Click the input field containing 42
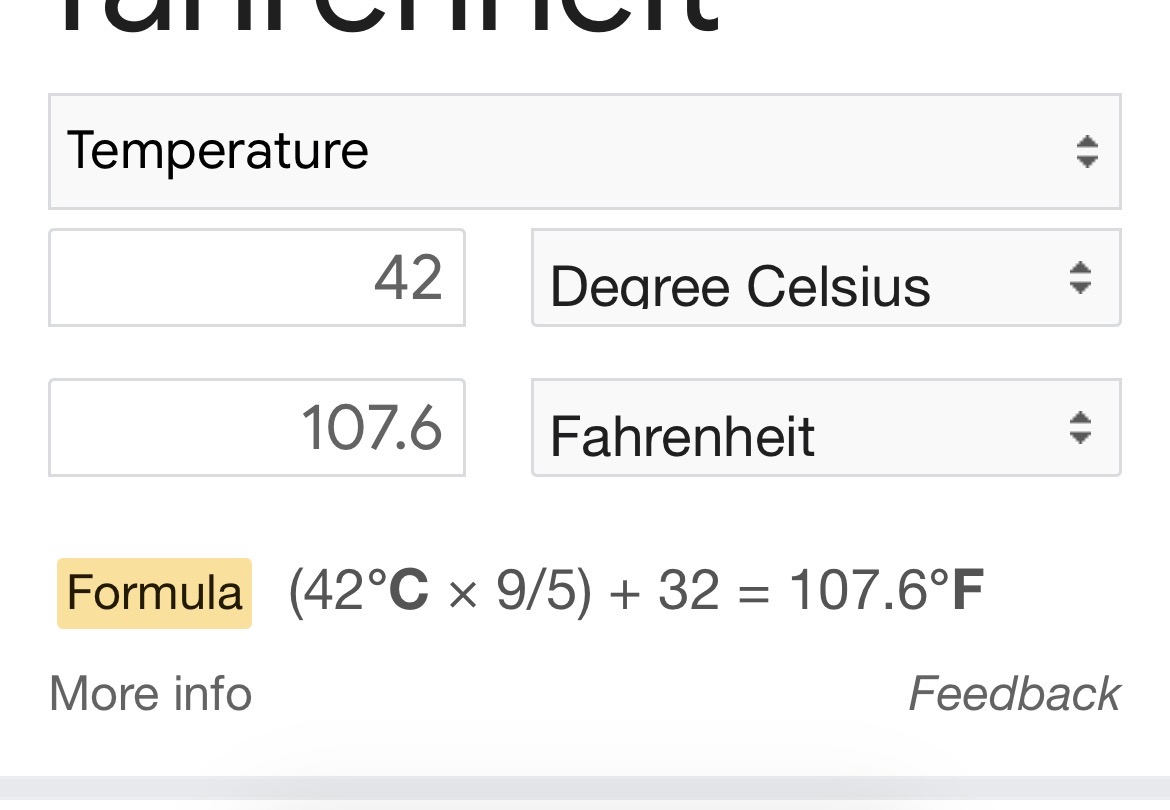This screenshot has width=1170, height=810. [257, 278]
